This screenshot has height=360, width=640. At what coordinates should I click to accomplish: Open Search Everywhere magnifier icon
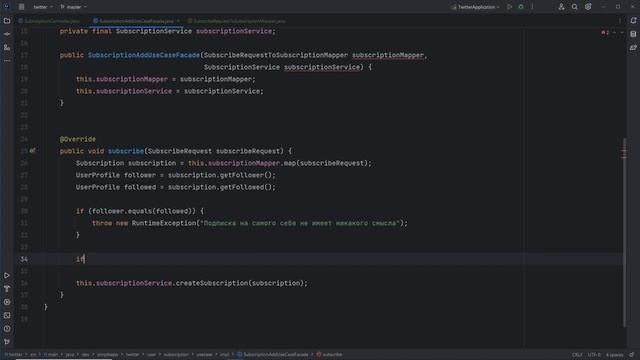(x=574, y=7)
